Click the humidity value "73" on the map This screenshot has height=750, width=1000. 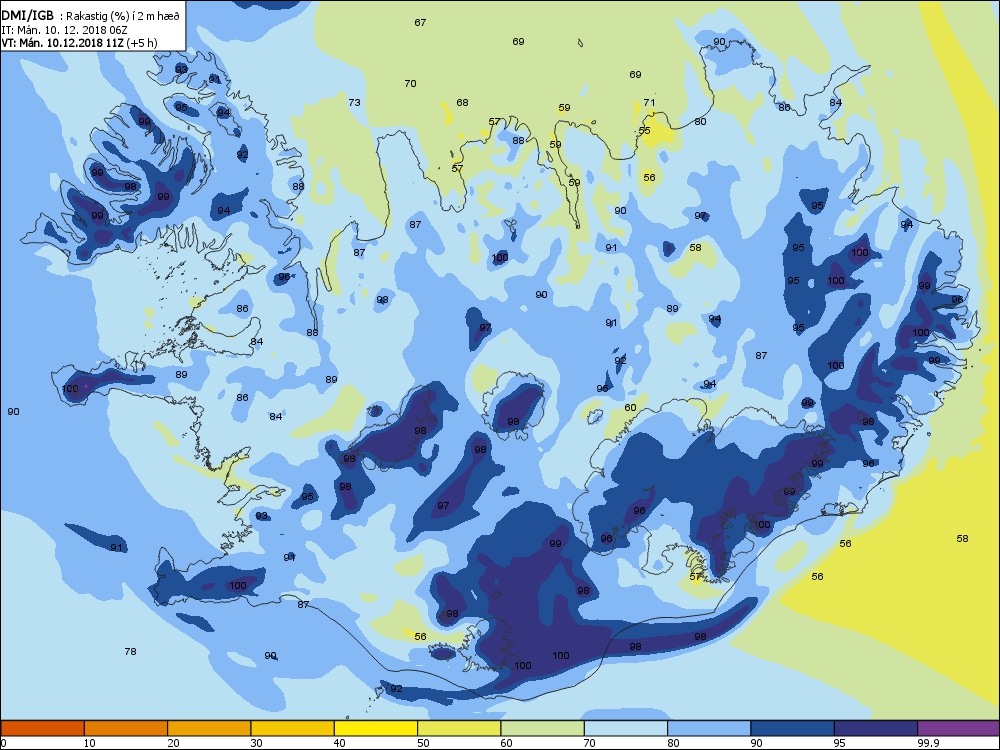coord(354,102)
